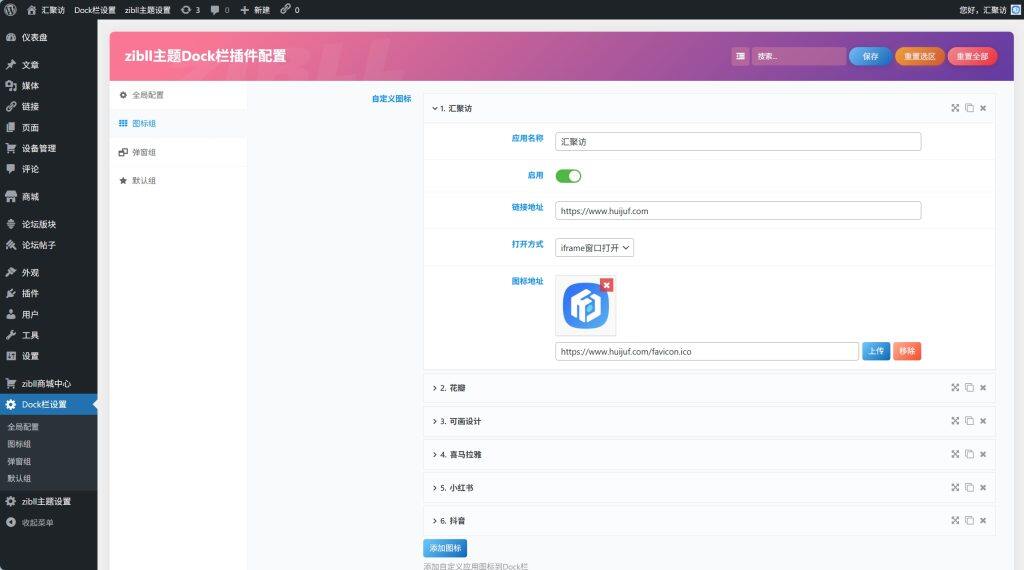Switch to 默认组 tab
Viewport: 1024px width, 570px height.
[178, 180]
